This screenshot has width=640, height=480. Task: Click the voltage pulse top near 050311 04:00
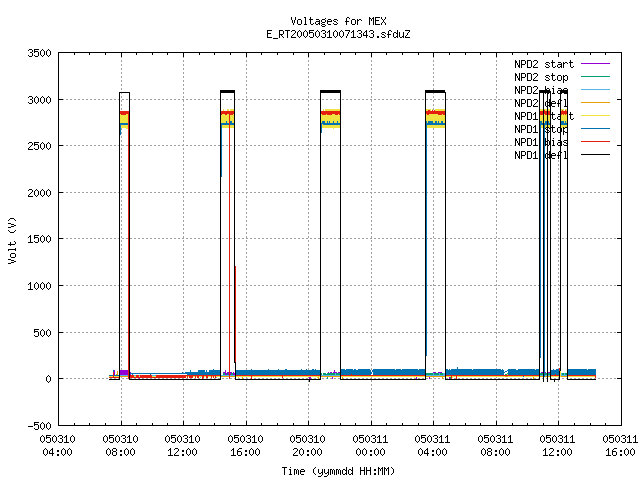(435, 92)
